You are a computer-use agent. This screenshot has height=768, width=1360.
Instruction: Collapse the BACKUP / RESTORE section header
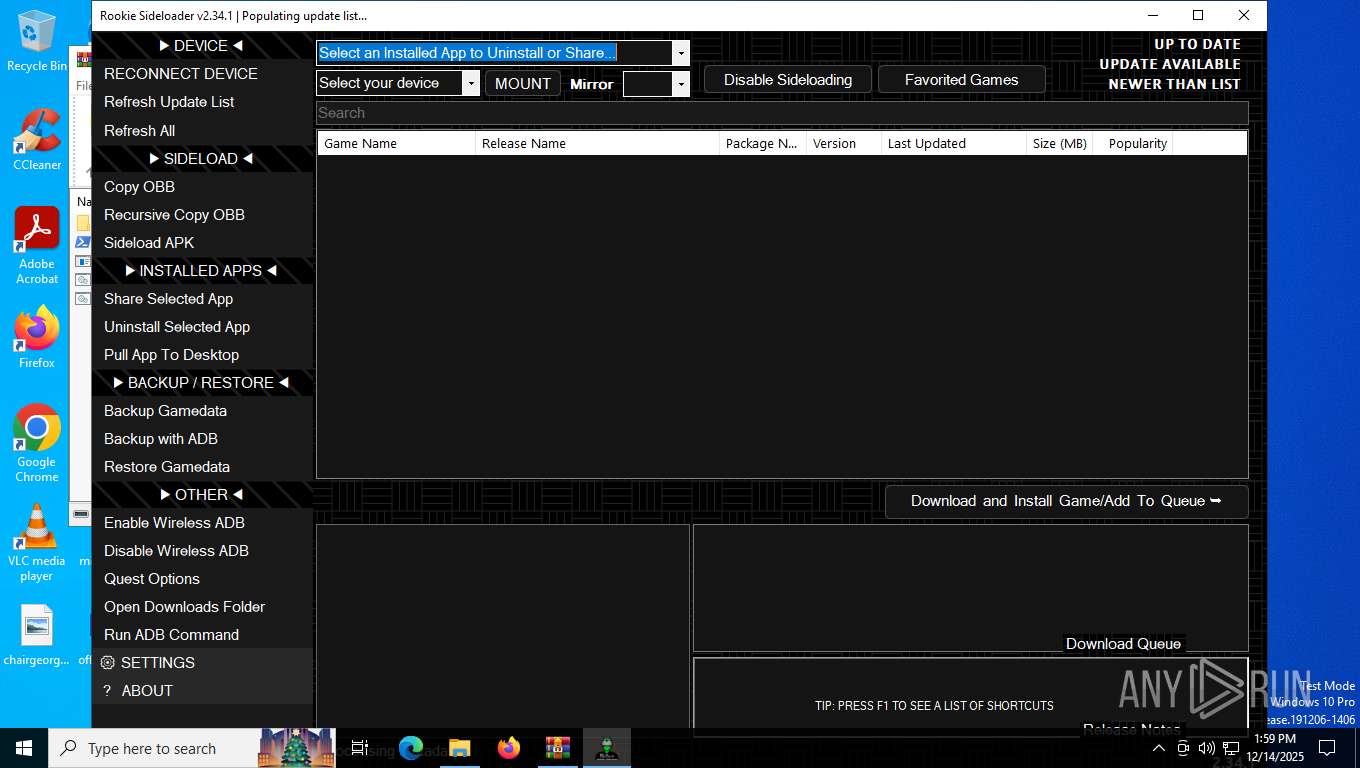click(x=202, y=382)
